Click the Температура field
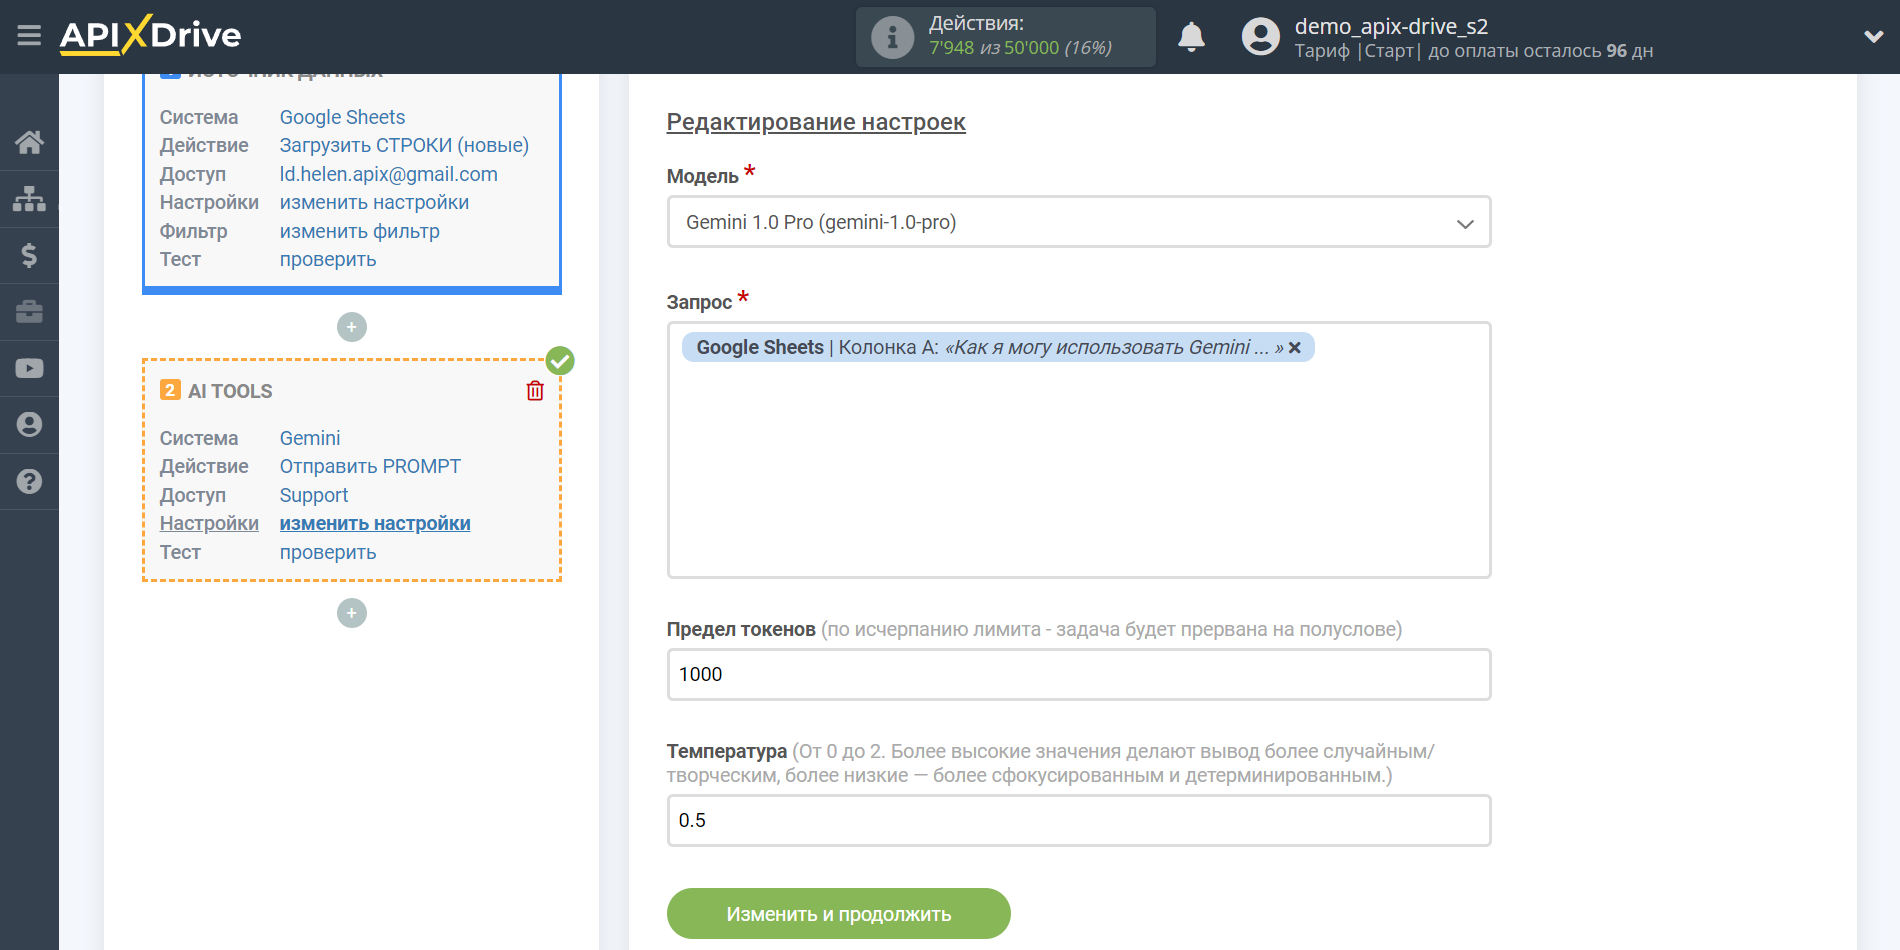The width and height of the screenshot is (1900, 950). tap(1079, 820)
